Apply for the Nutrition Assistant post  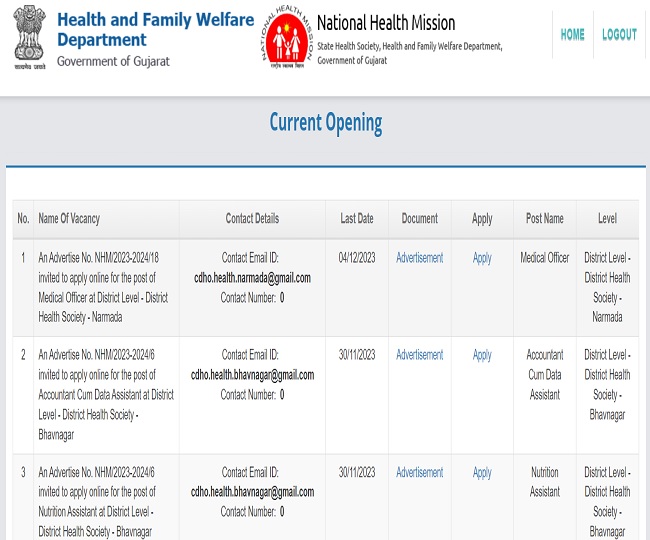(x=482, y=473)
